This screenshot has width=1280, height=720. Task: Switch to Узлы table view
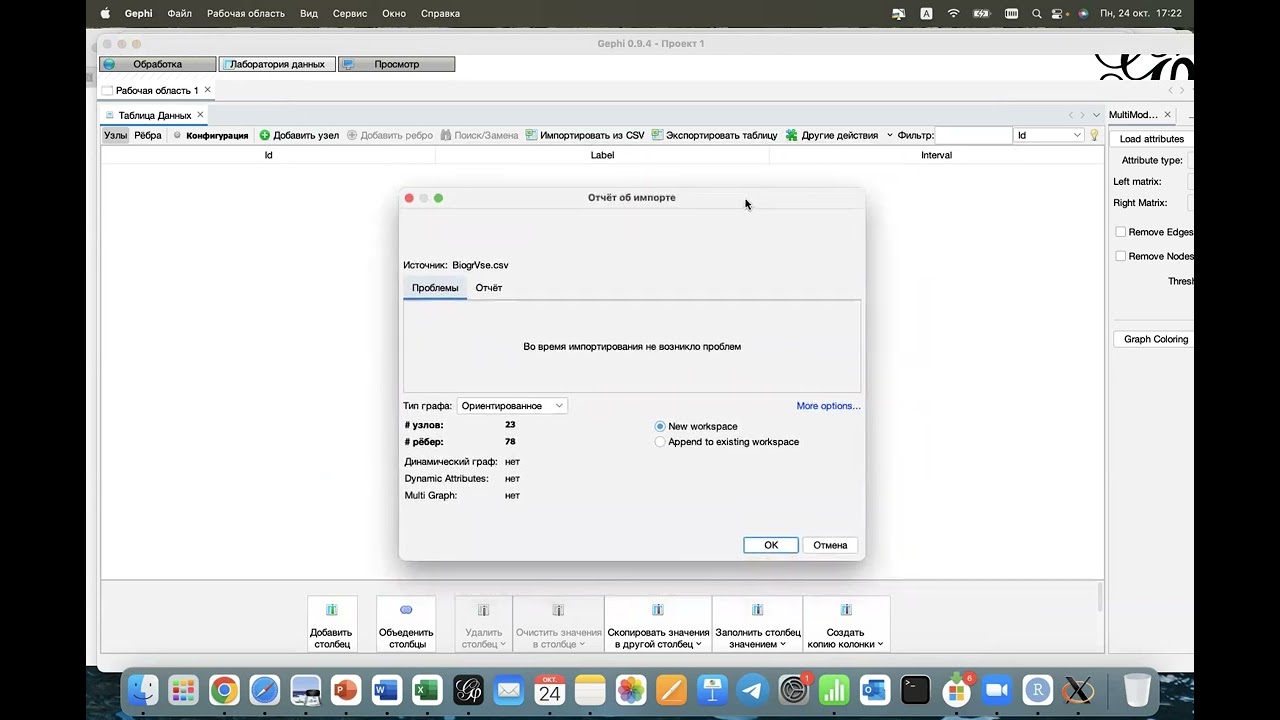pos(116,135)
